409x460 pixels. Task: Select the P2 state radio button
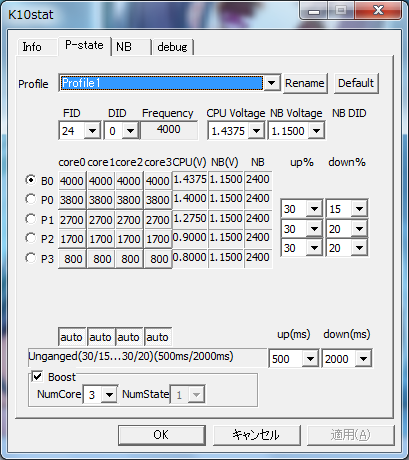31,238
